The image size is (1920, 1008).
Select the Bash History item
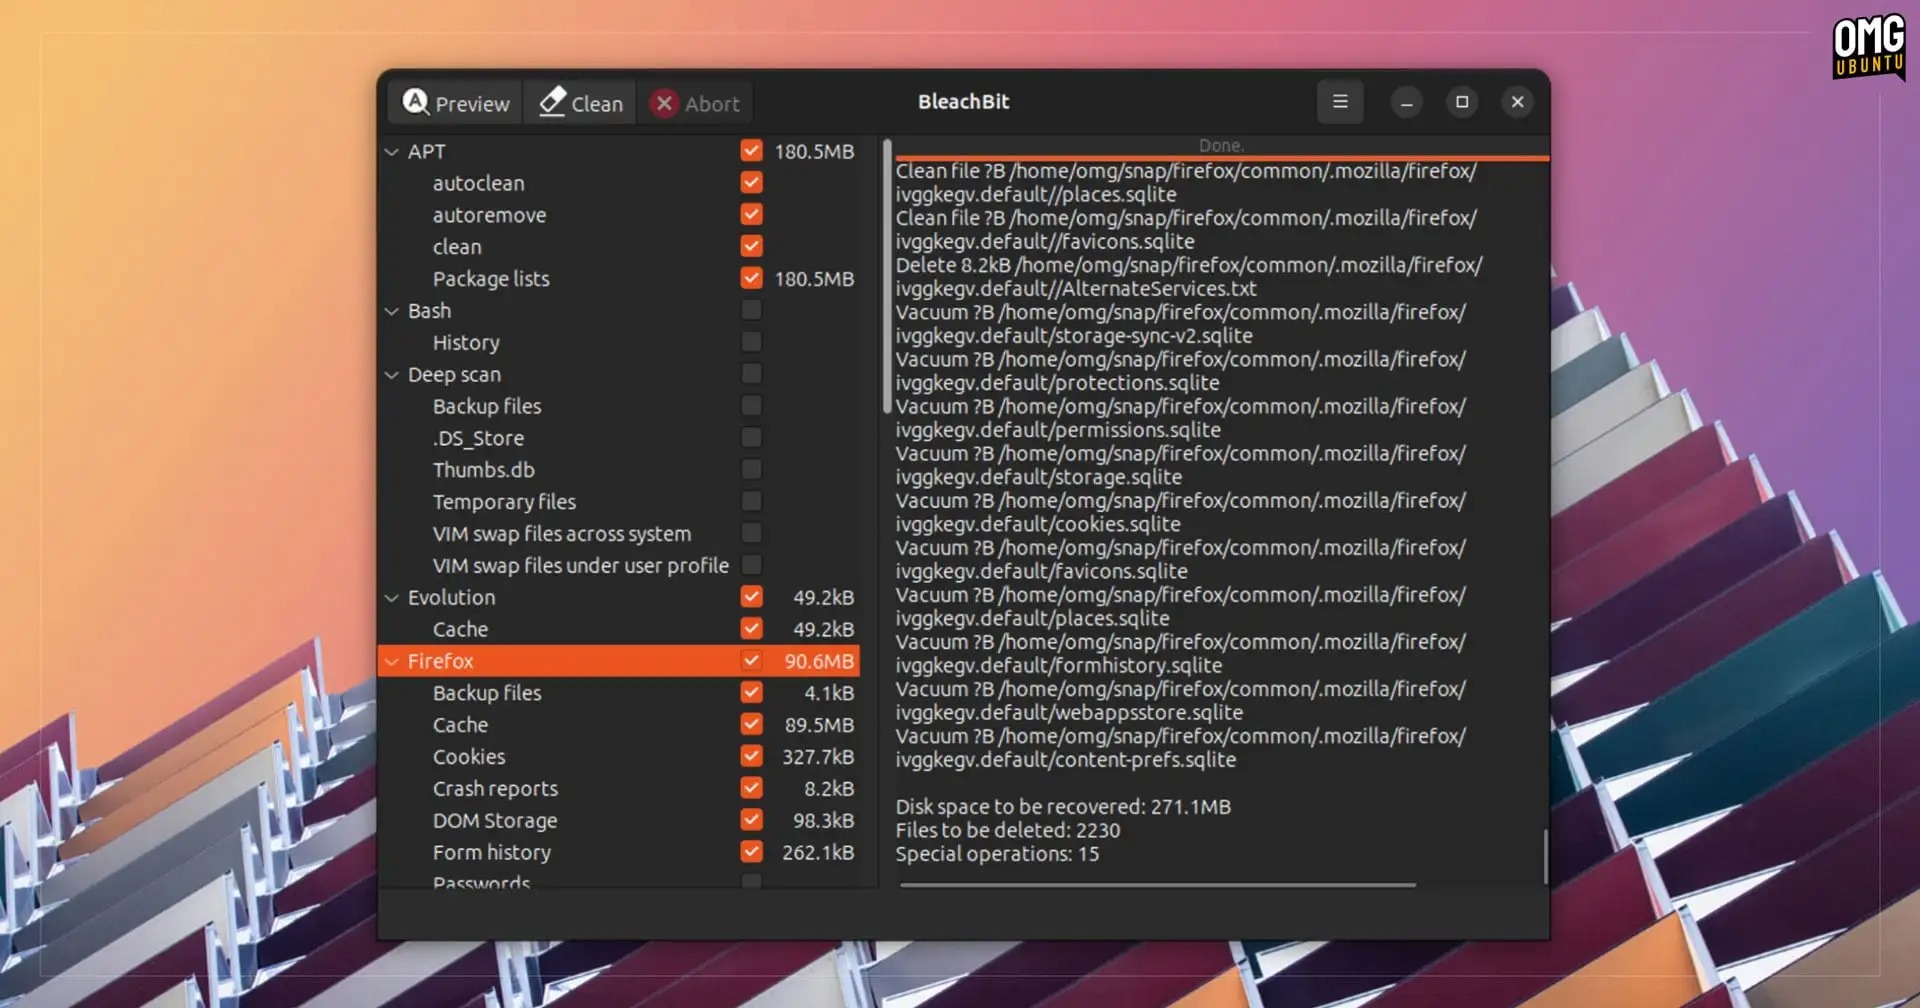coord(466,343)
